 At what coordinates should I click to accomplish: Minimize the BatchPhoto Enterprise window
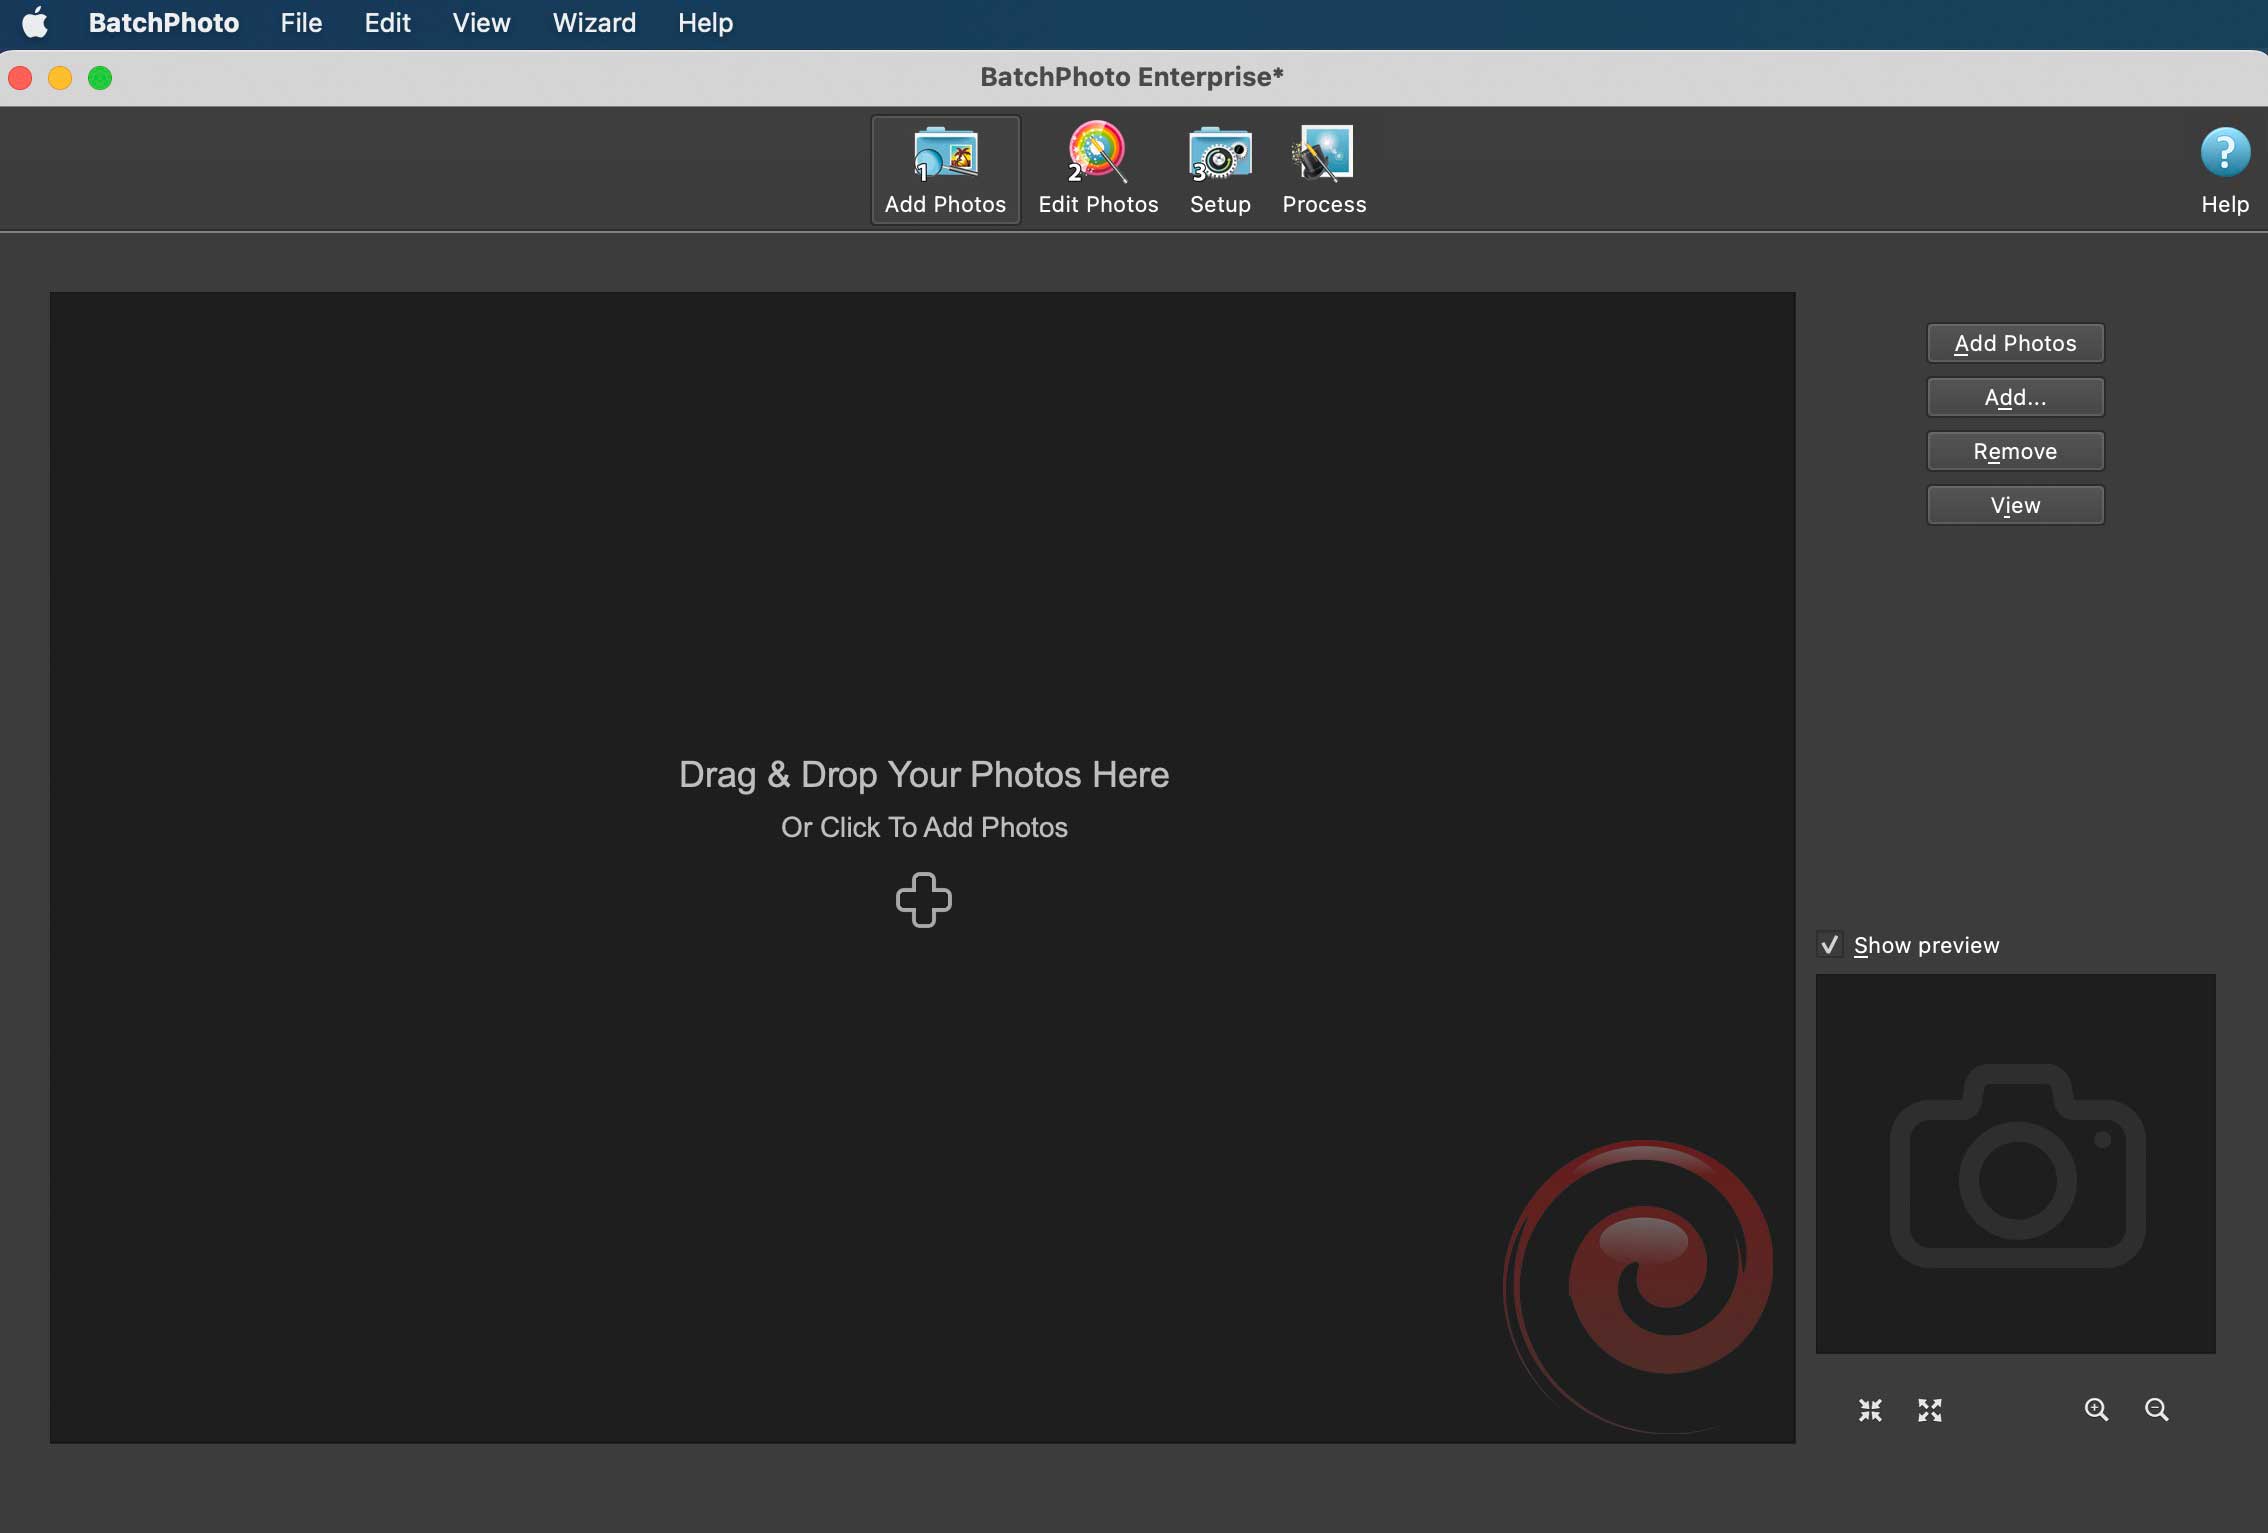(60, 78)
